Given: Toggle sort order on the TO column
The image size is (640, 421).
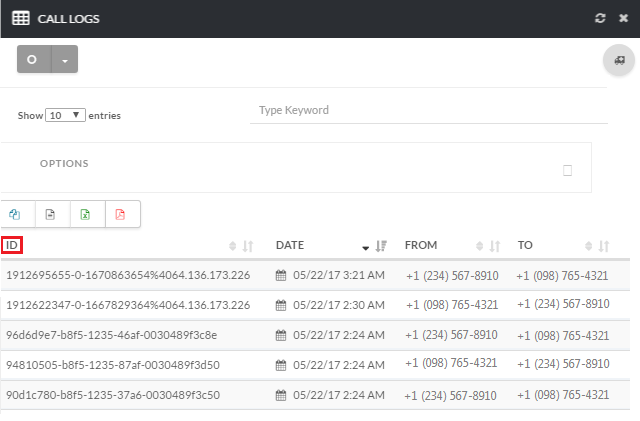Looking at the screenshot, I should (603, 245).
